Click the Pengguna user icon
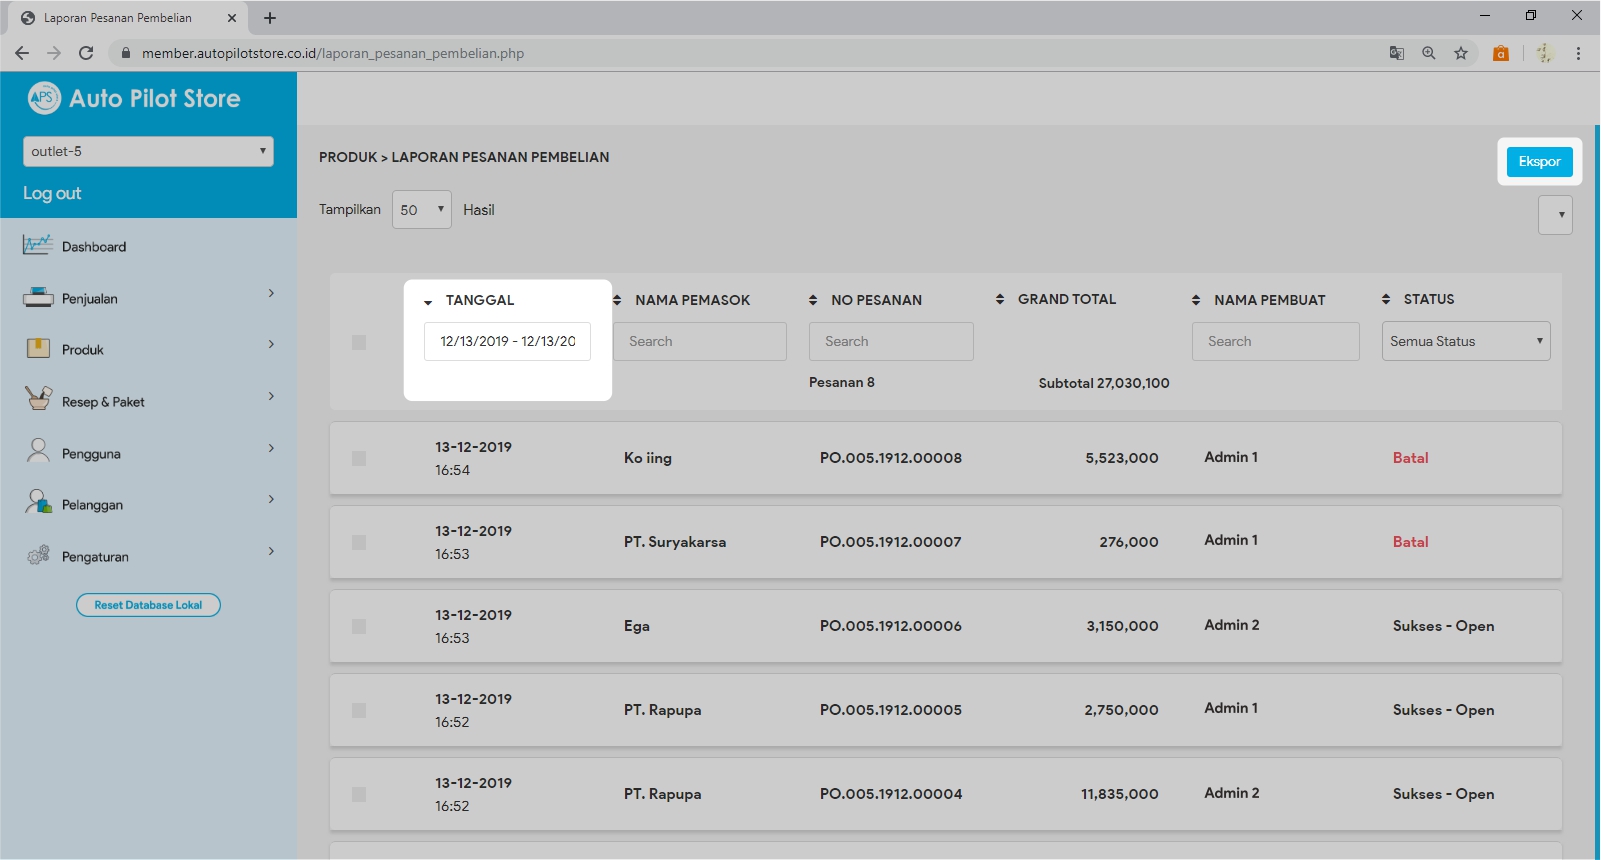Image resolution: width=1601 pixels, height=860 pixels. (x=38, y=451)
